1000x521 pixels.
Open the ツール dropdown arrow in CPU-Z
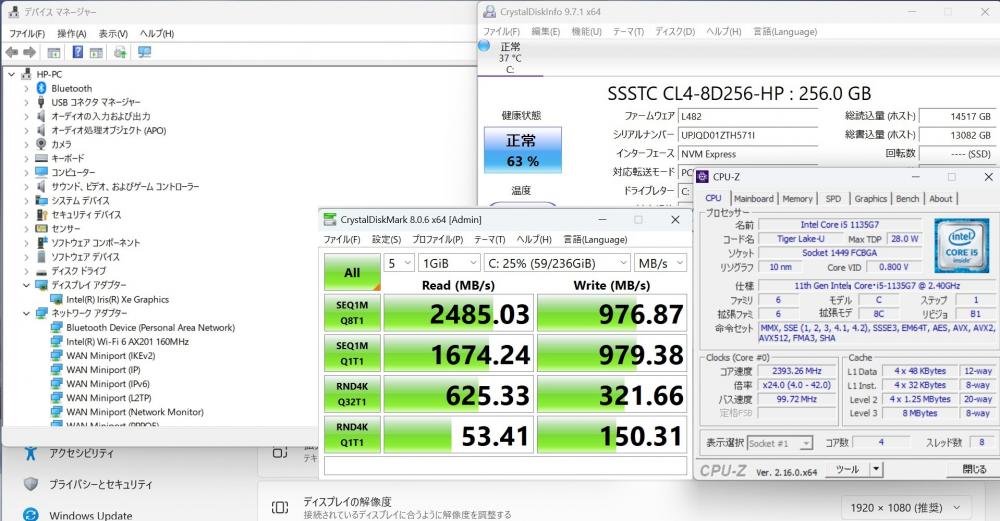coord(877,469)
